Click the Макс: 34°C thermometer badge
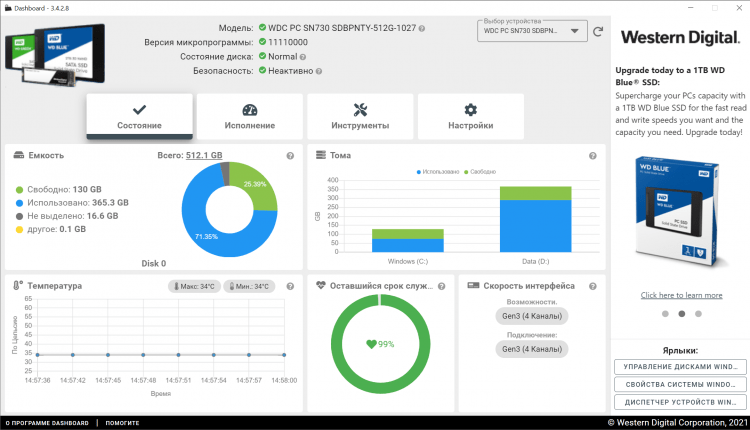The width and height of the screenshot is (750, 430). click(193, 286)
